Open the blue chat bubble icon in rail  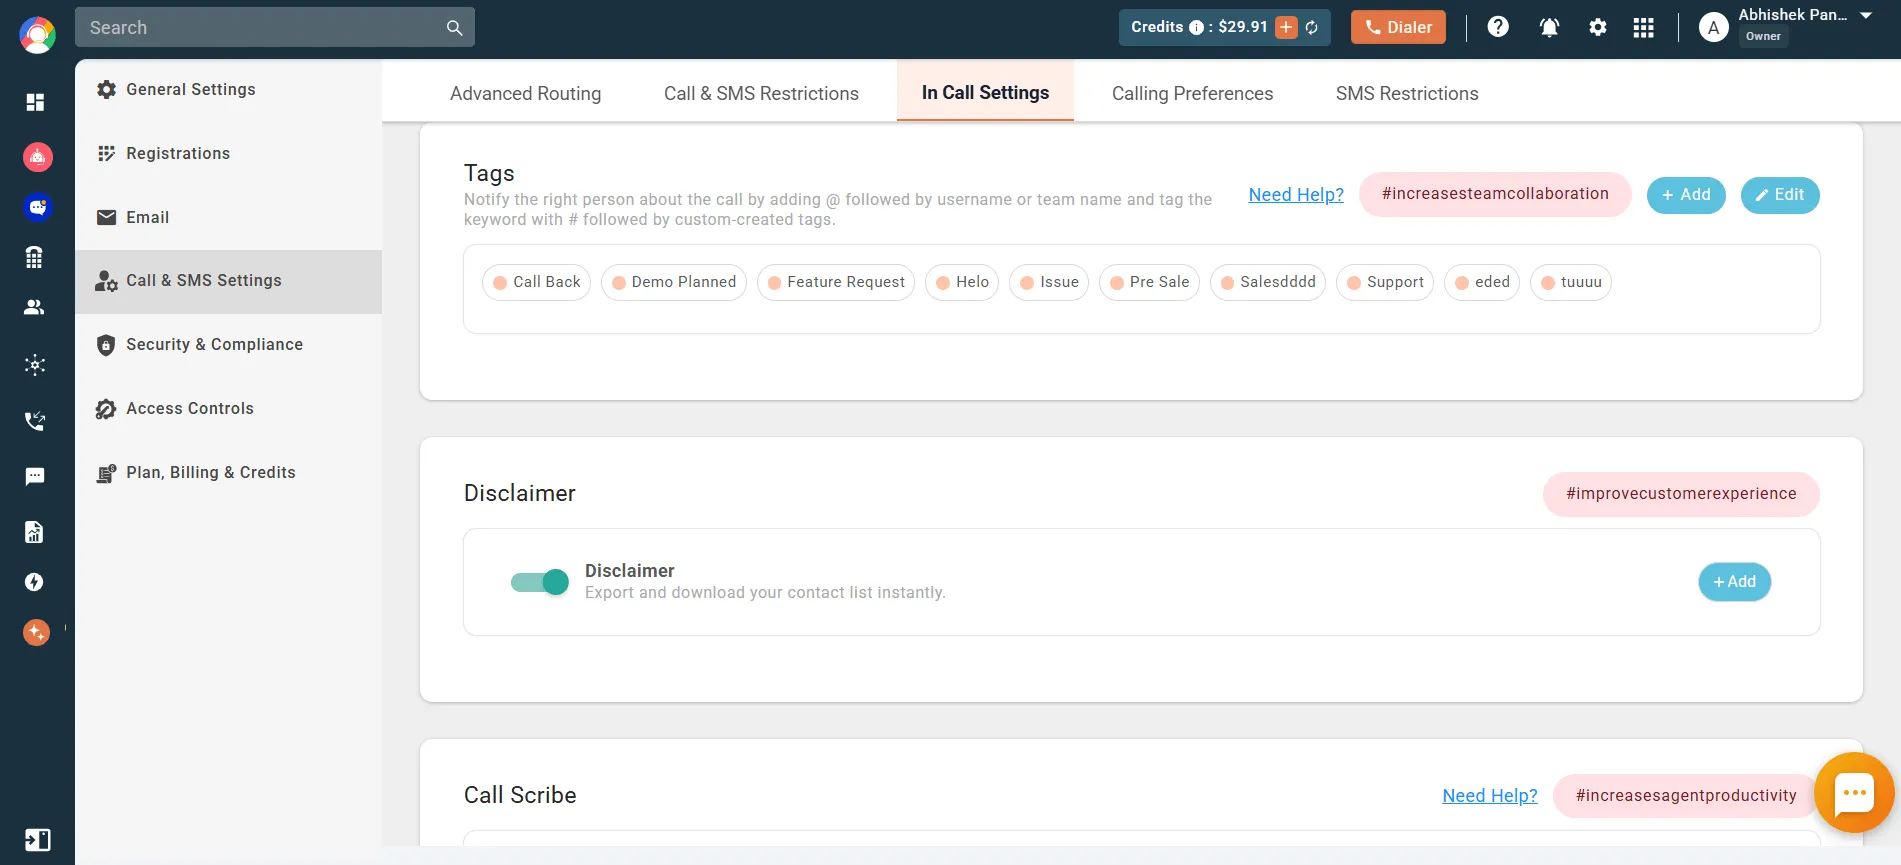pyautogui.click(x=37, y=207)
